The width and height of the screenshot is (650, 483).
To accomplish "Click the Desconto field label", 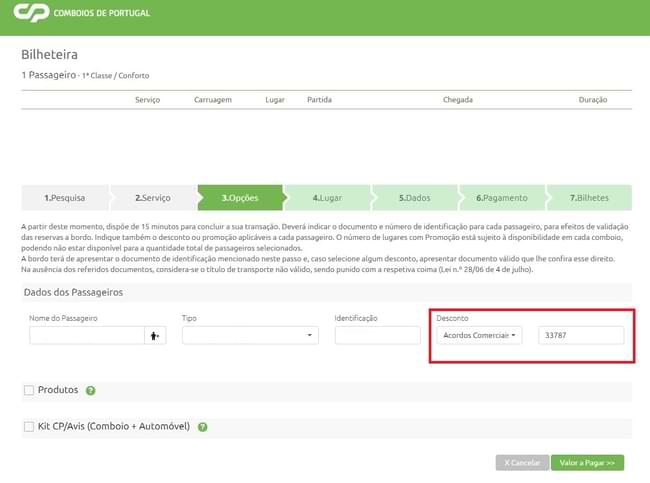I will (x=452, y=318).
